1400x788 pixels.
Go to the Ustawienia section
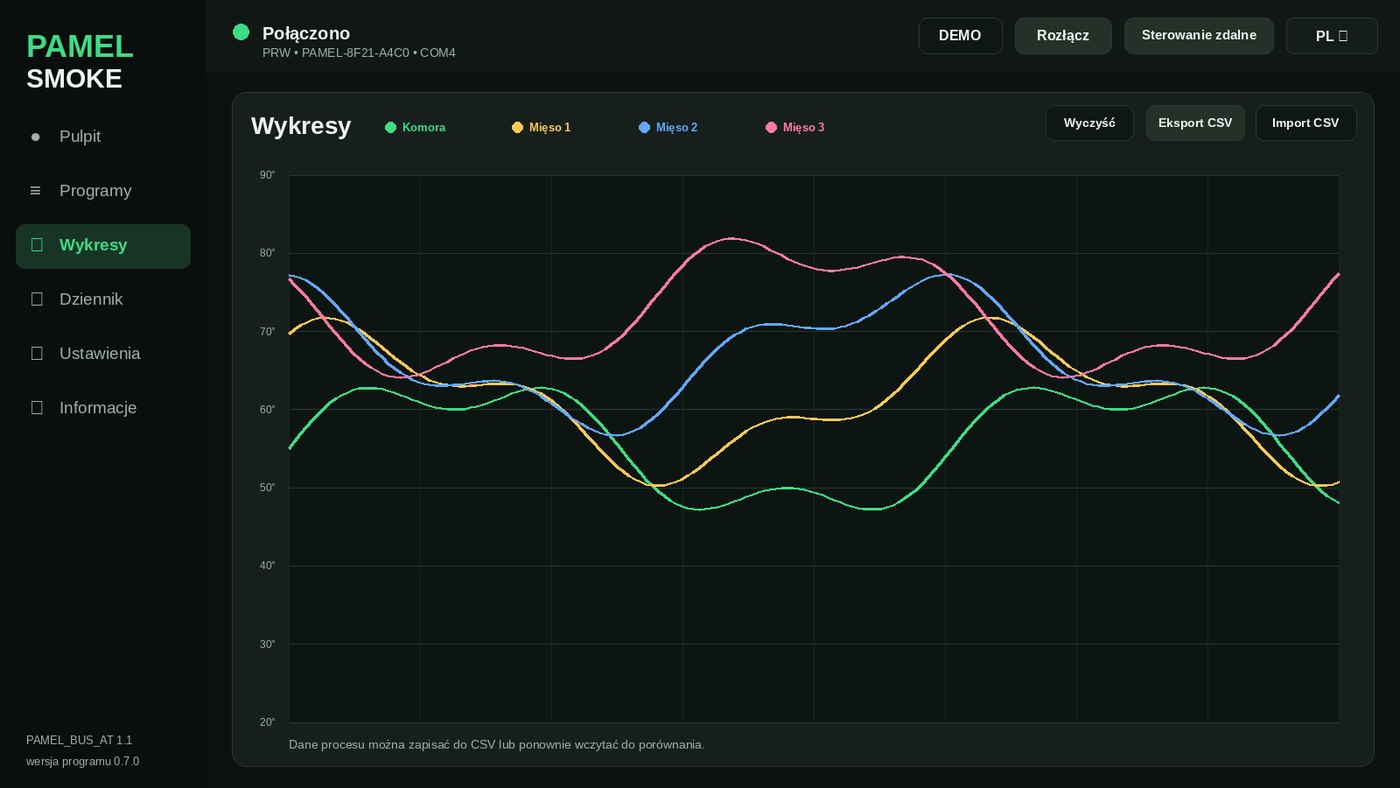click(103, 354)
